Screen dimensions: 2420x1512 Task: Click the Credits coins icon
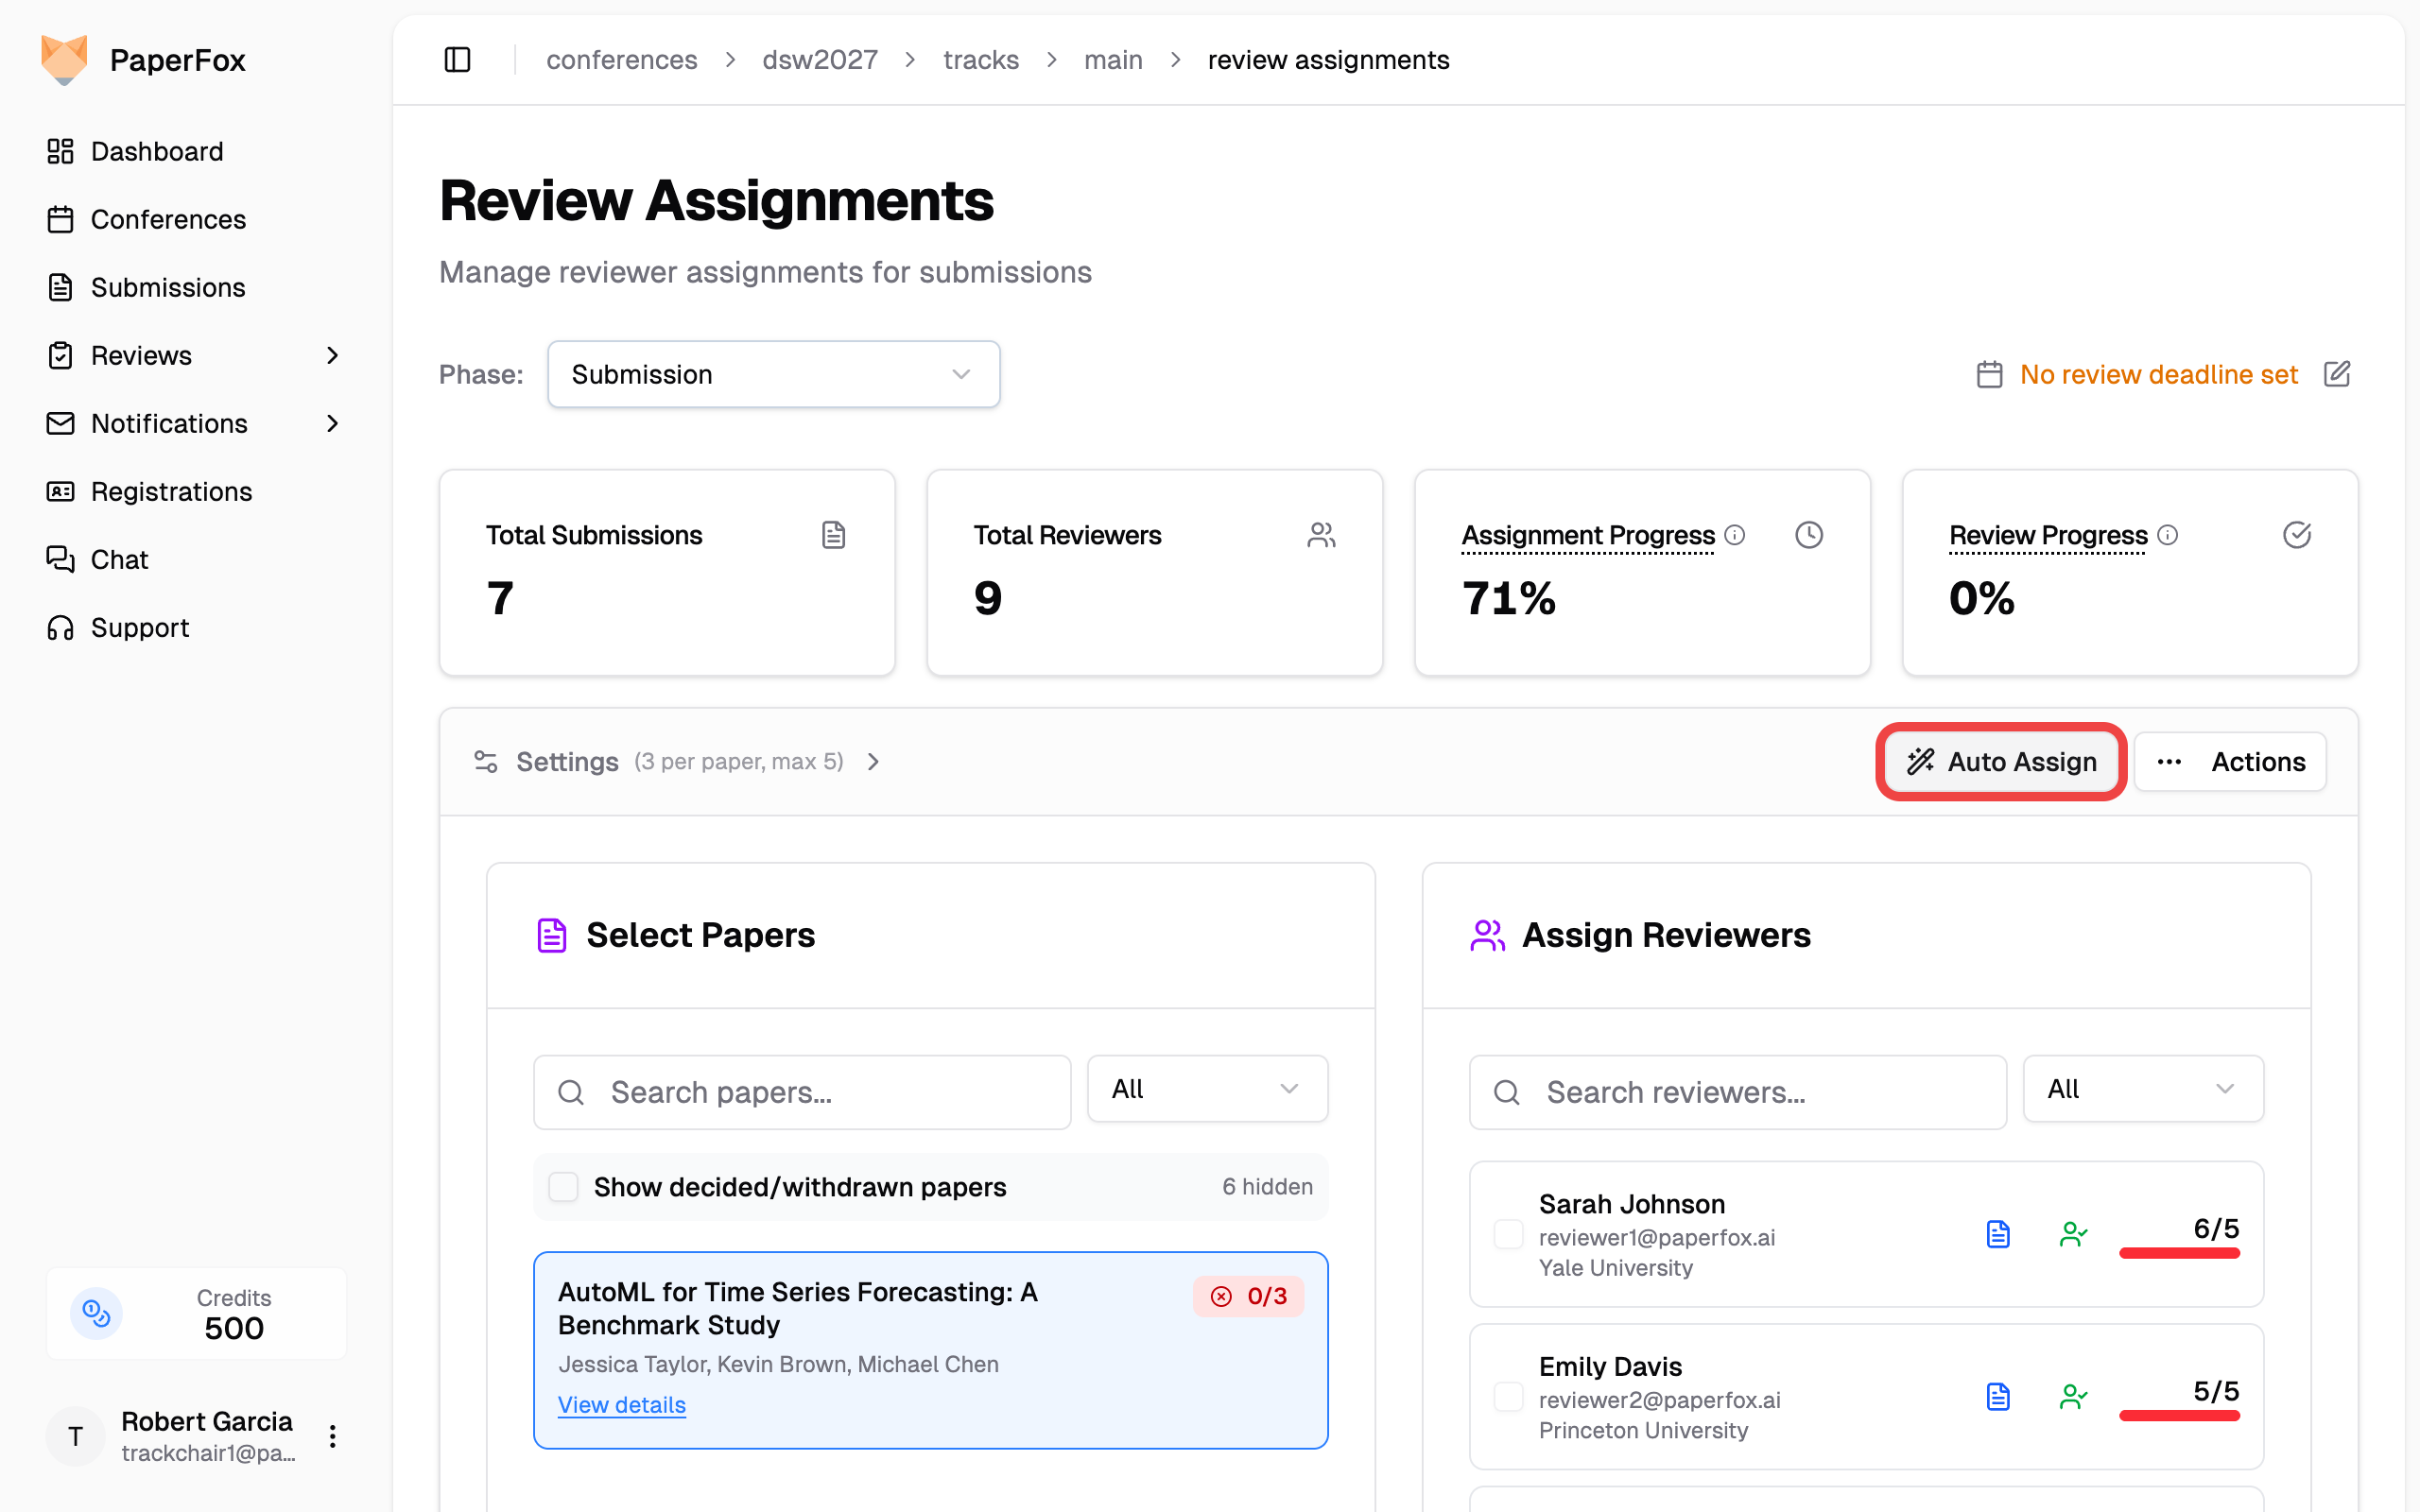click(x=96, y=1313)
